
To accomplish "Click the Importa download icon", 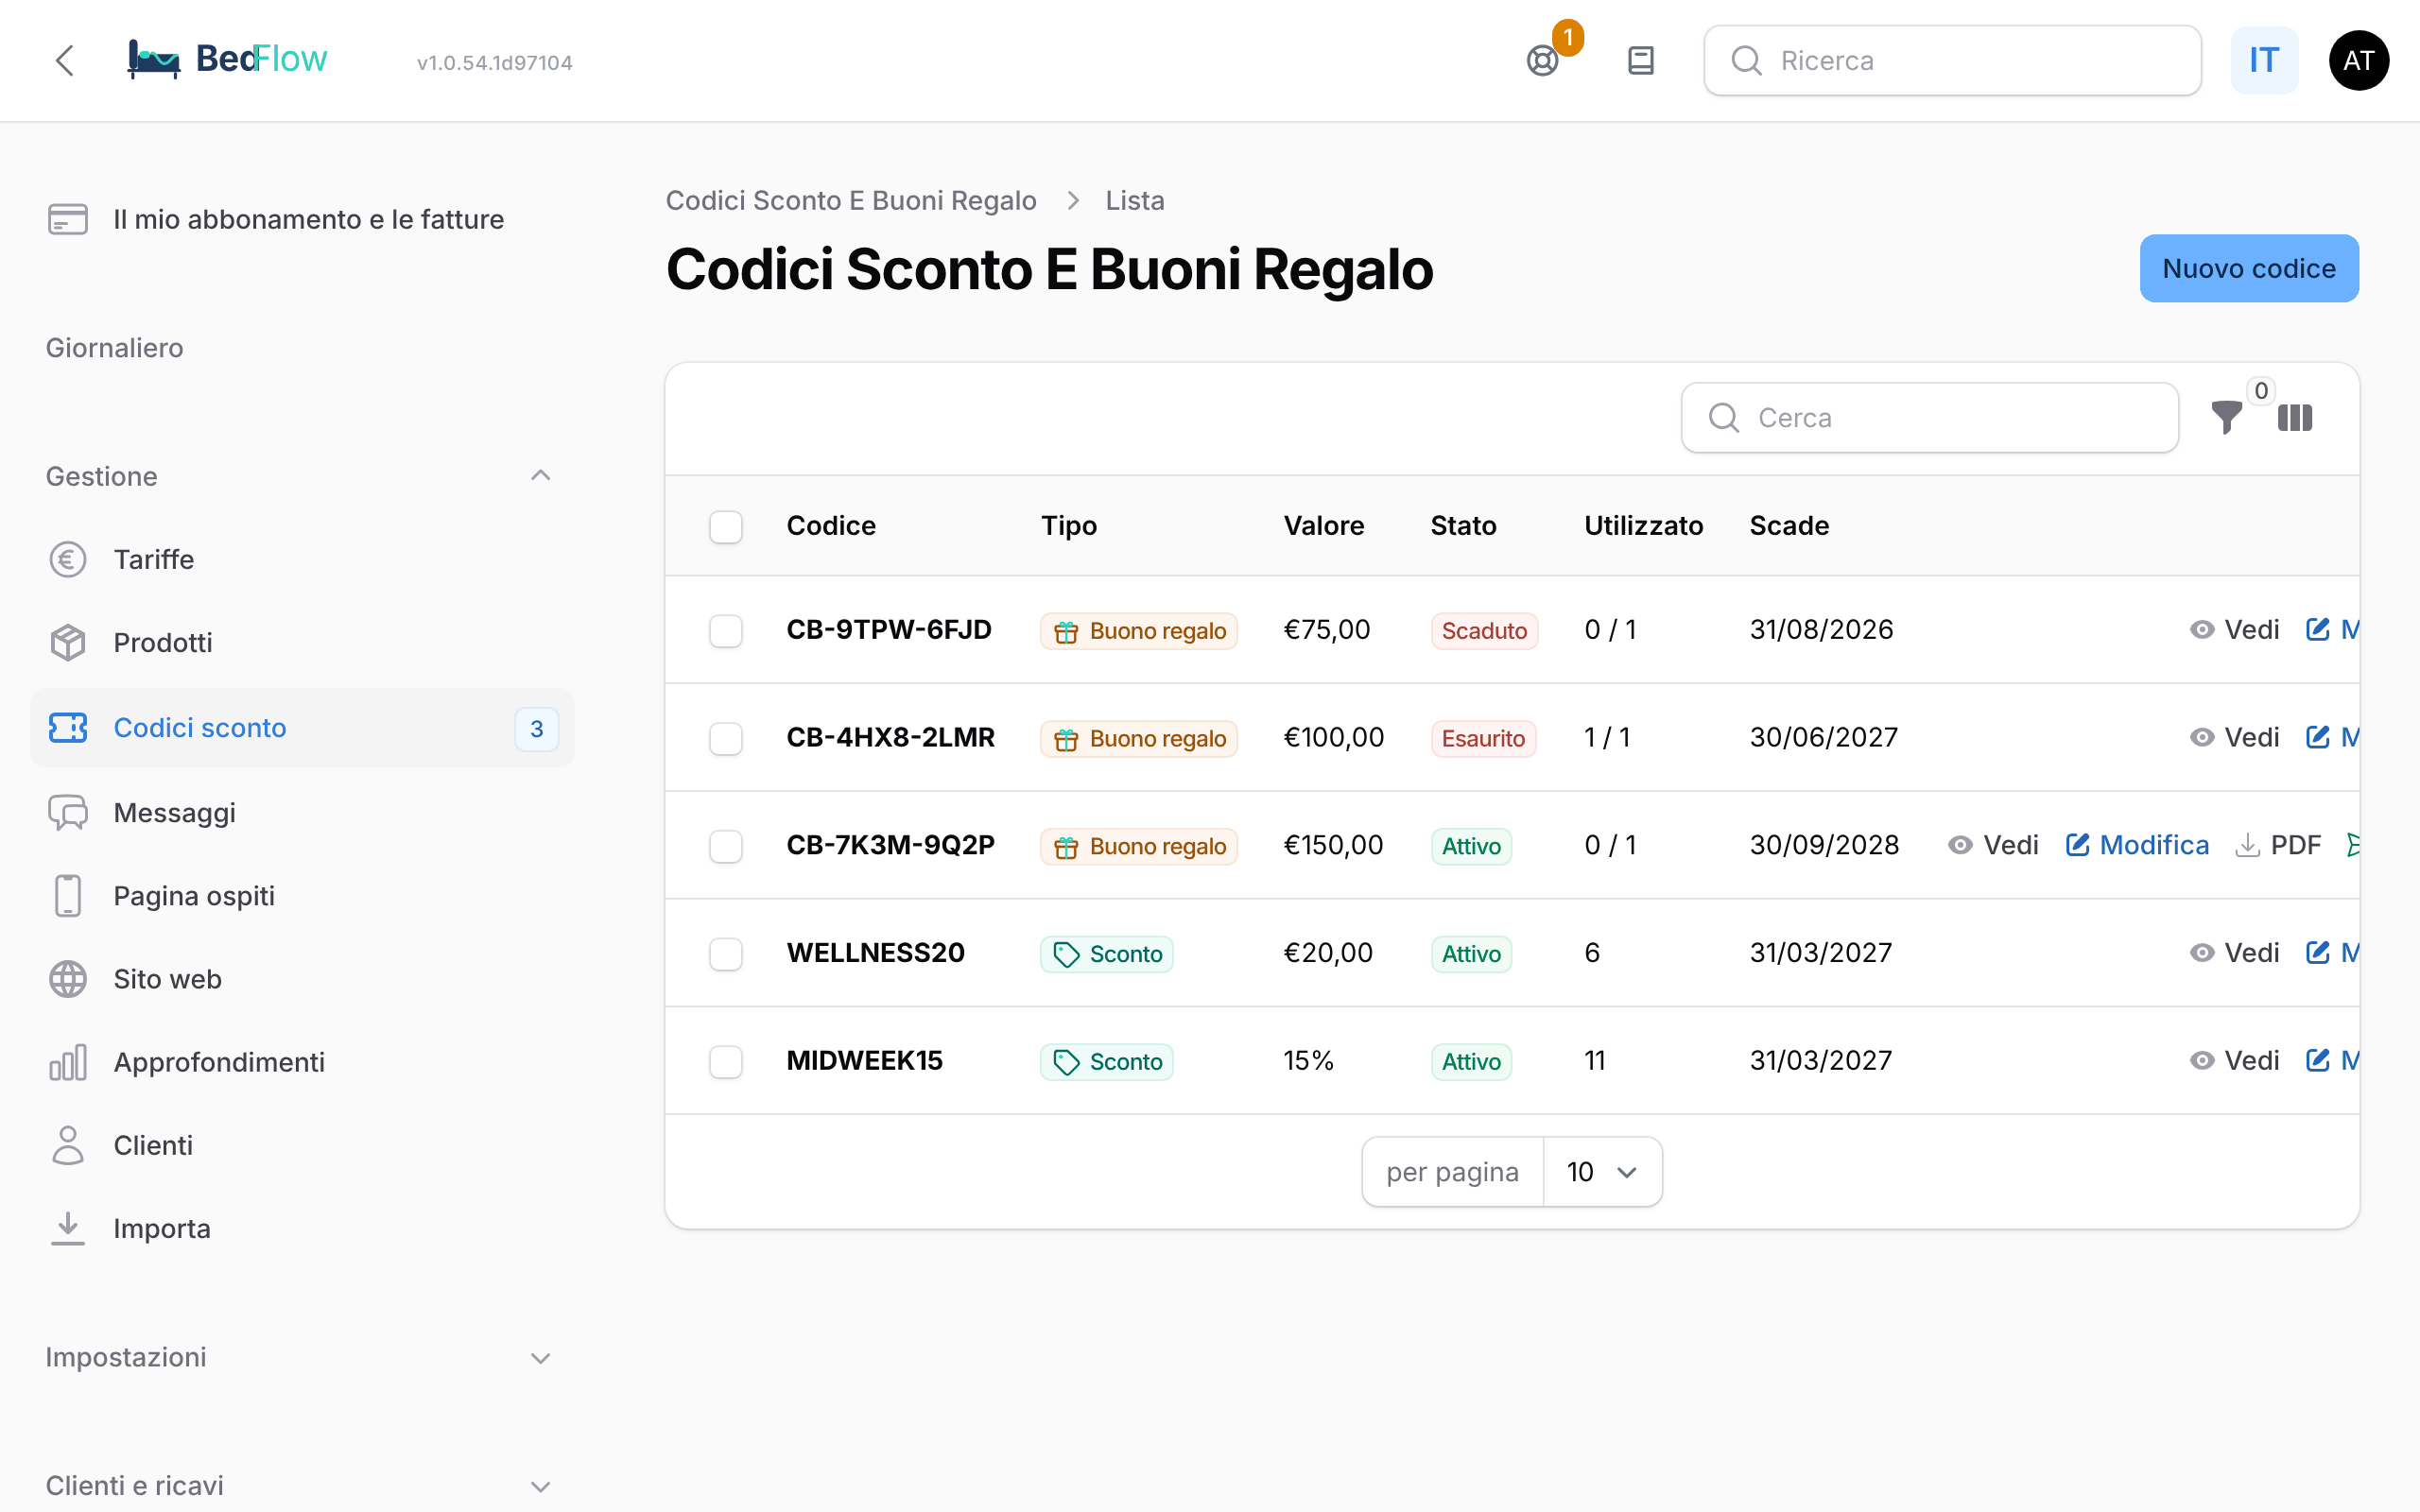I will coord(68,1228).
